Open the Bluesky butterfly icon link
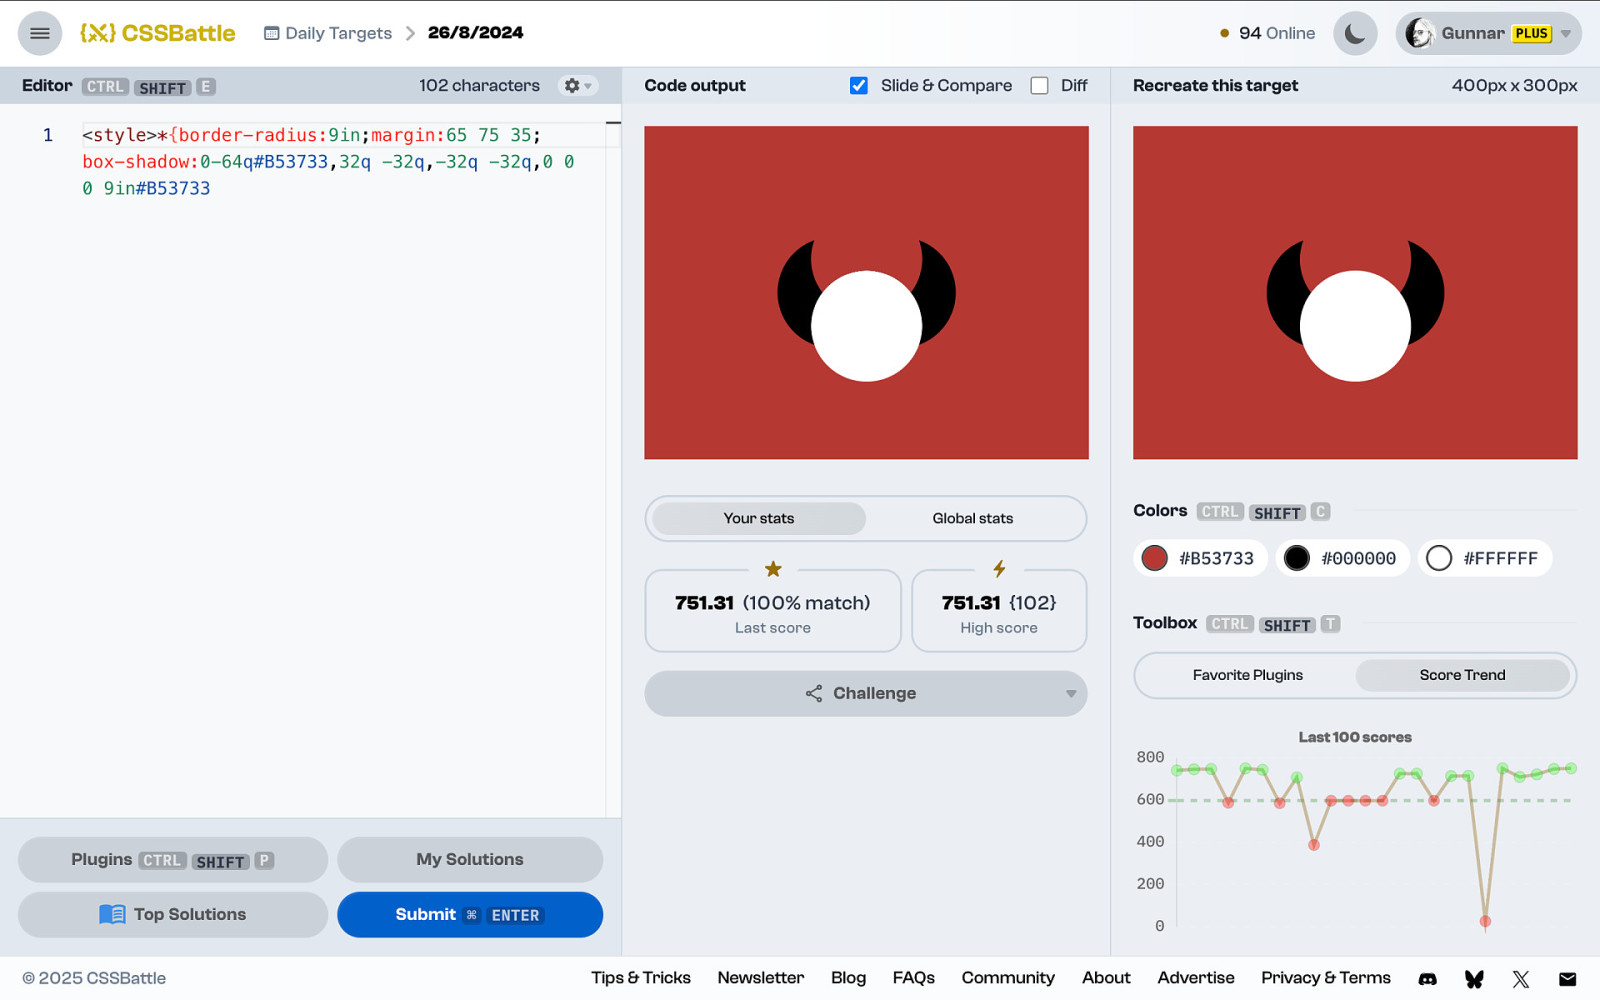Image resolution: width=1600 pixels, height=1000 pixels. pos(1474,979)
